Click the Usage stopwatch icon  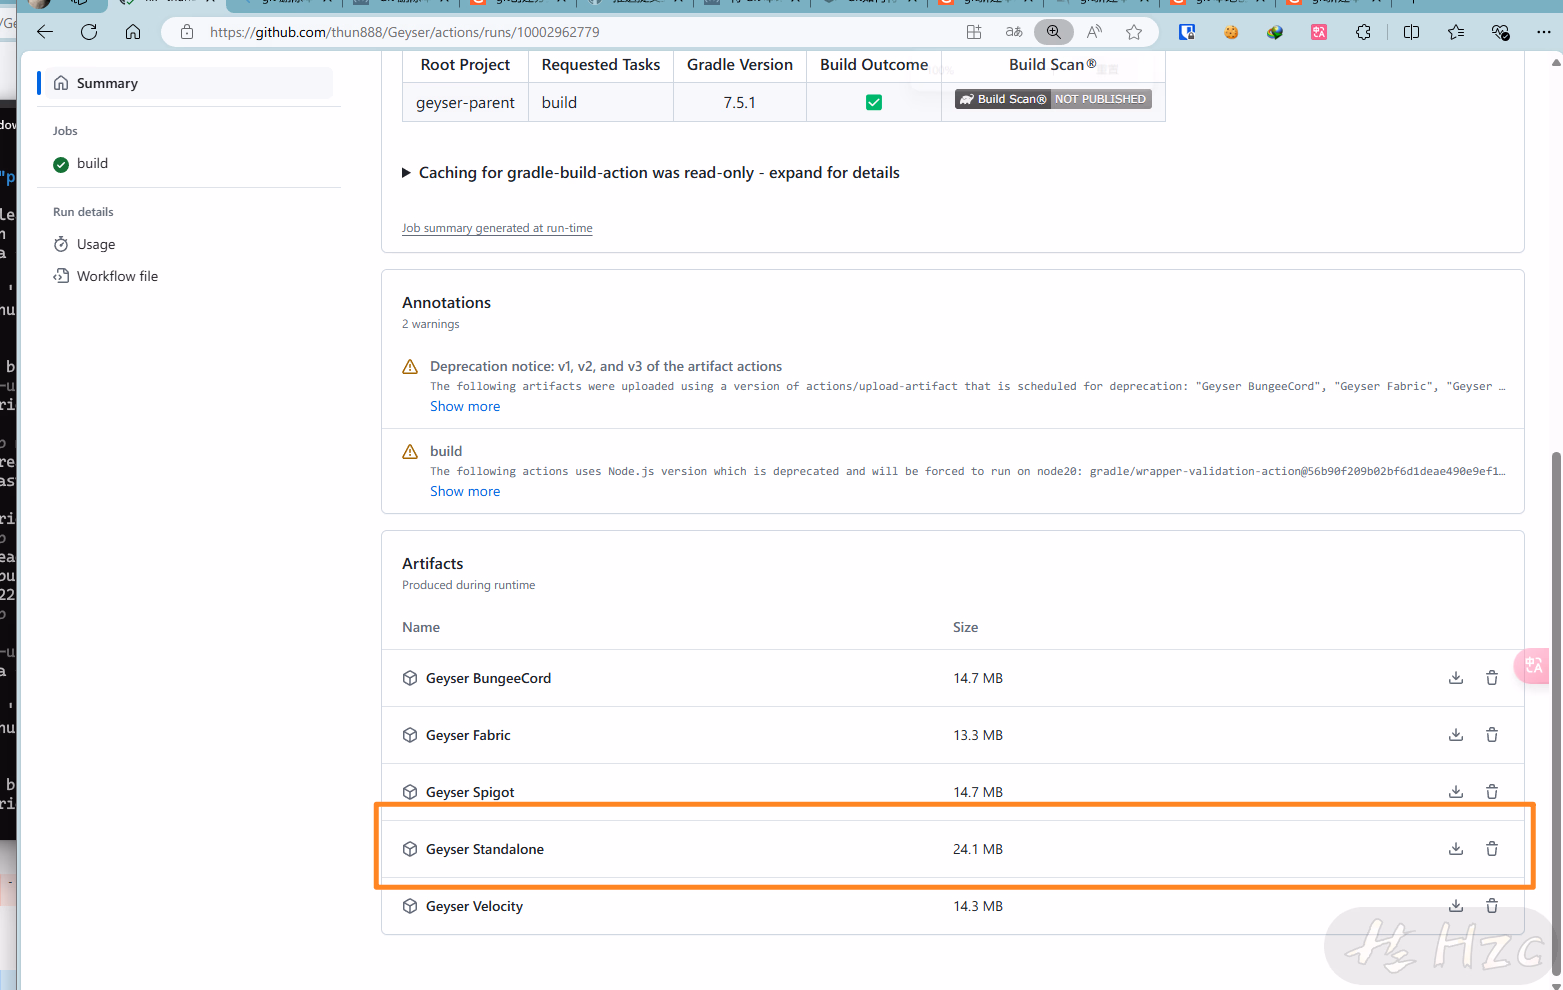tap(61, 244)
